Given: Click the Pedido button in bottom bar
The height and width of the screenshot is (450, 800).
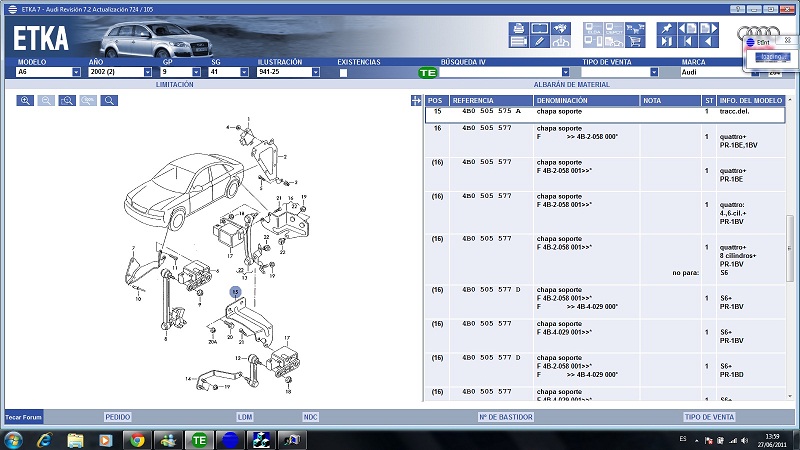Looking at the screenshot, I should (118, 416).
